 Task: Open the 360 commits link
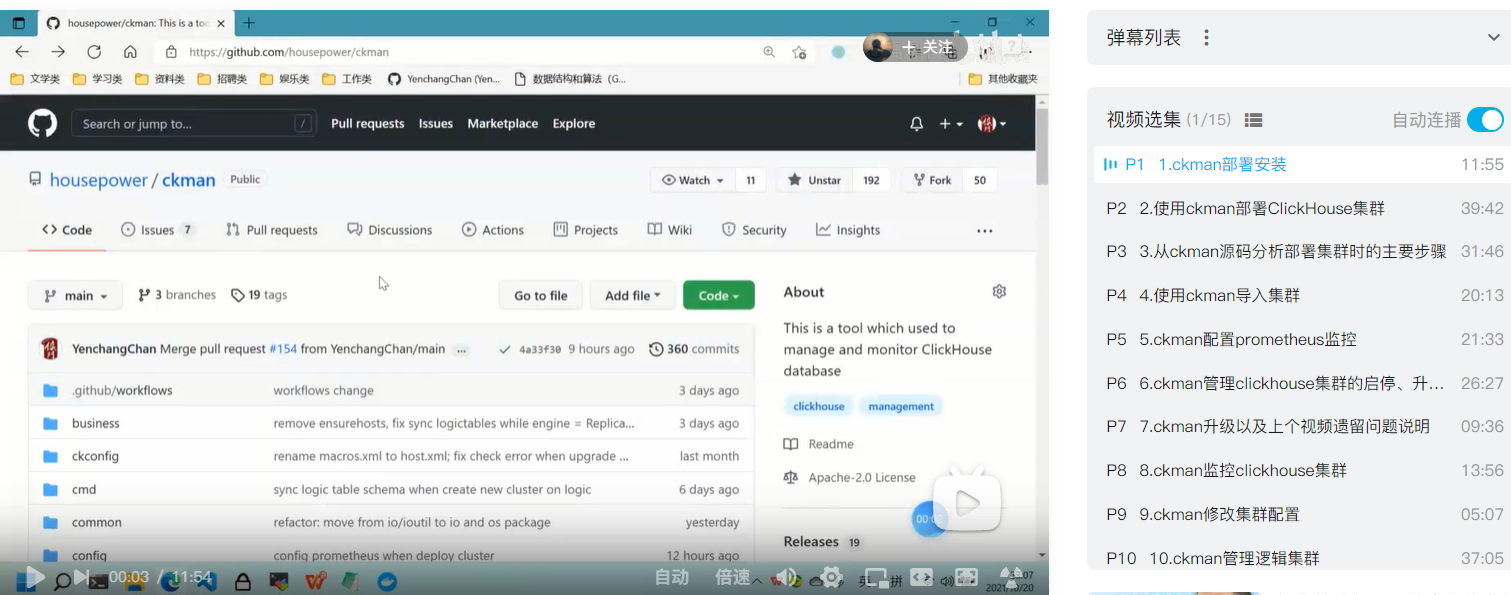pyautogui.click(x=694, y=349)
